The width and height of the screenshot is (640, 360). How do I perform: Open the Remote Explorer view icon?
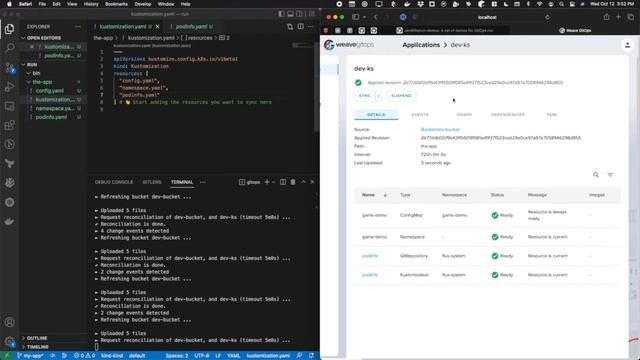point(9,106)
